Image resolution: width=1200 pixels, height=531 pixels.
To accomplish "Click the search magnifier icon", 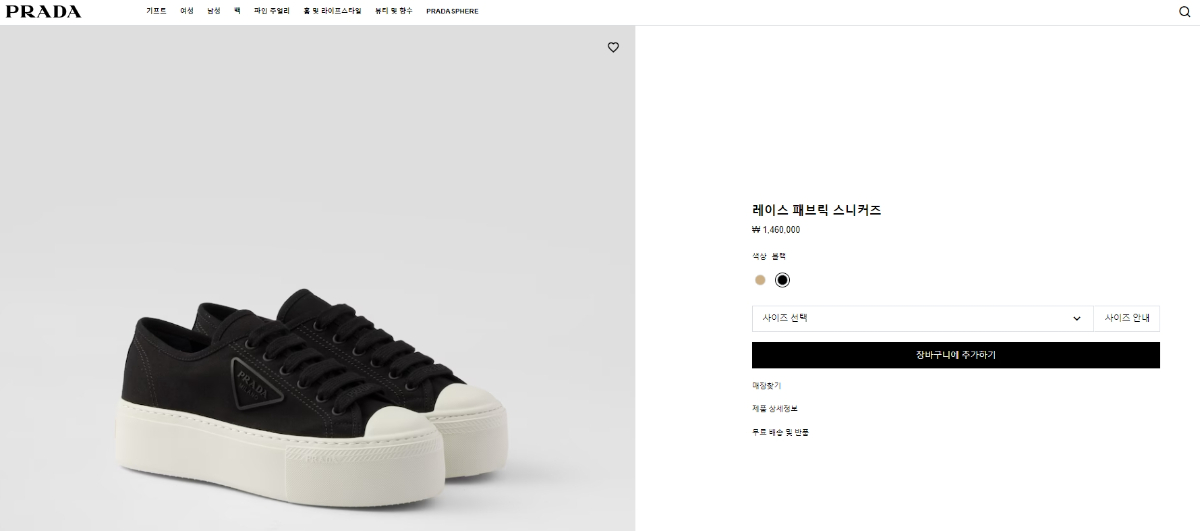I will tap(1185, 12).
